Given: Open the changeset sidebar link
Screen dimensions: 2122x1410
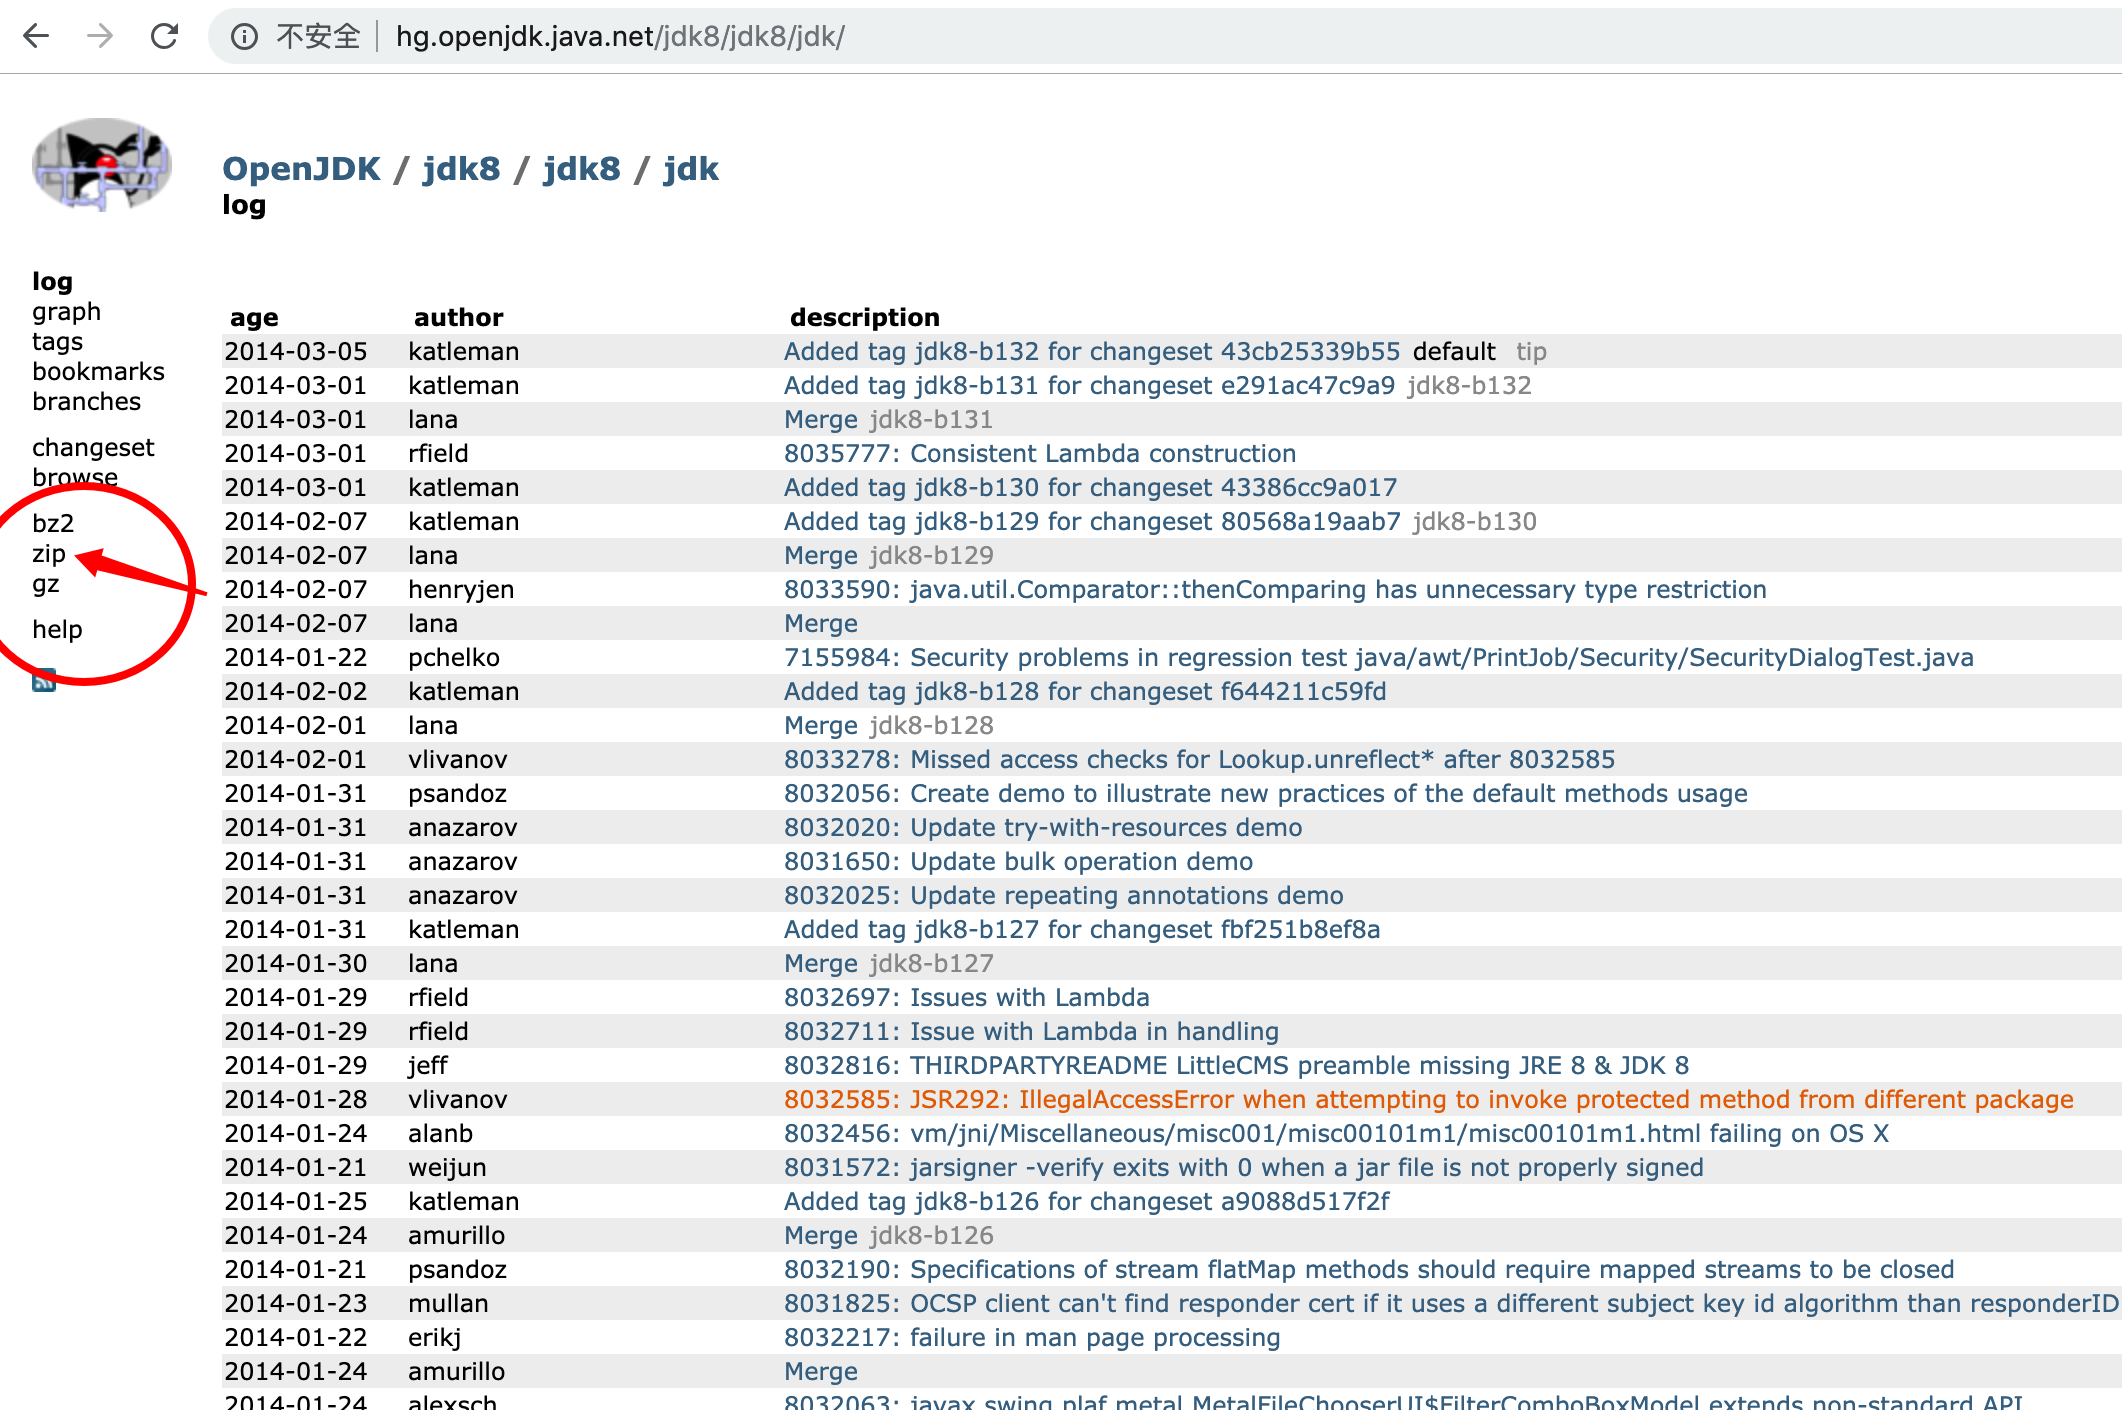Looking at the screenshot, I should coord(93,448).
